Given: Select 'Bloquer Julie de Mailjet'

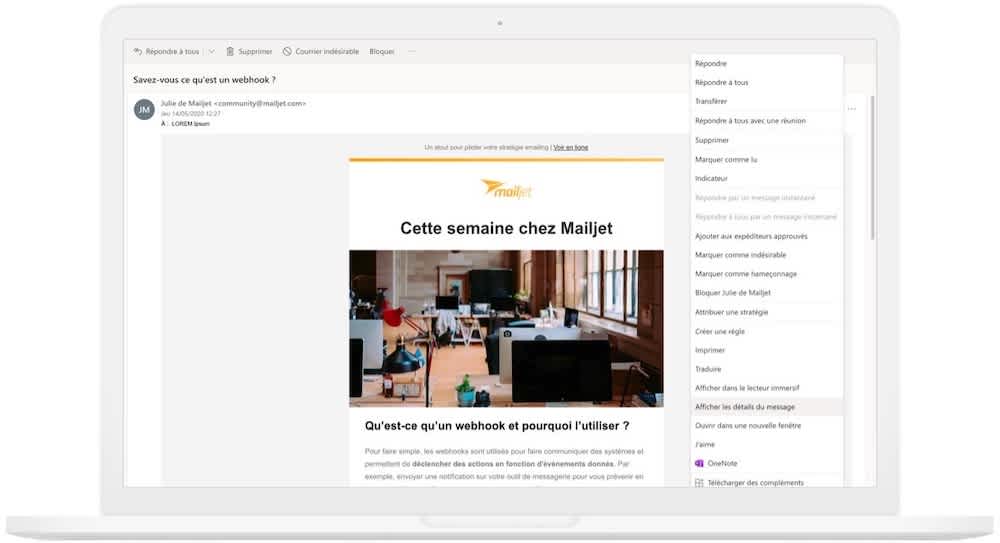Looking at the screenshot, I should pos(767,293).
